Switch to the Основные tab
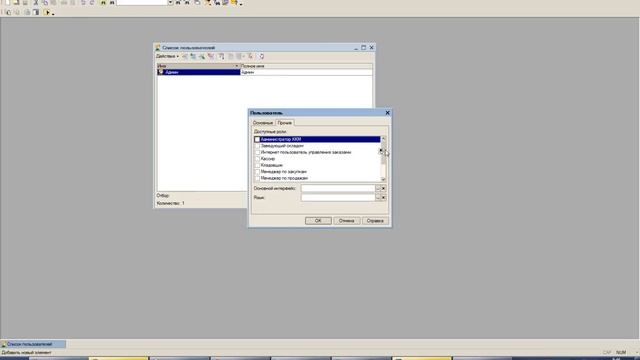Viewport: 640px width, 360px height. pos(263,123)
